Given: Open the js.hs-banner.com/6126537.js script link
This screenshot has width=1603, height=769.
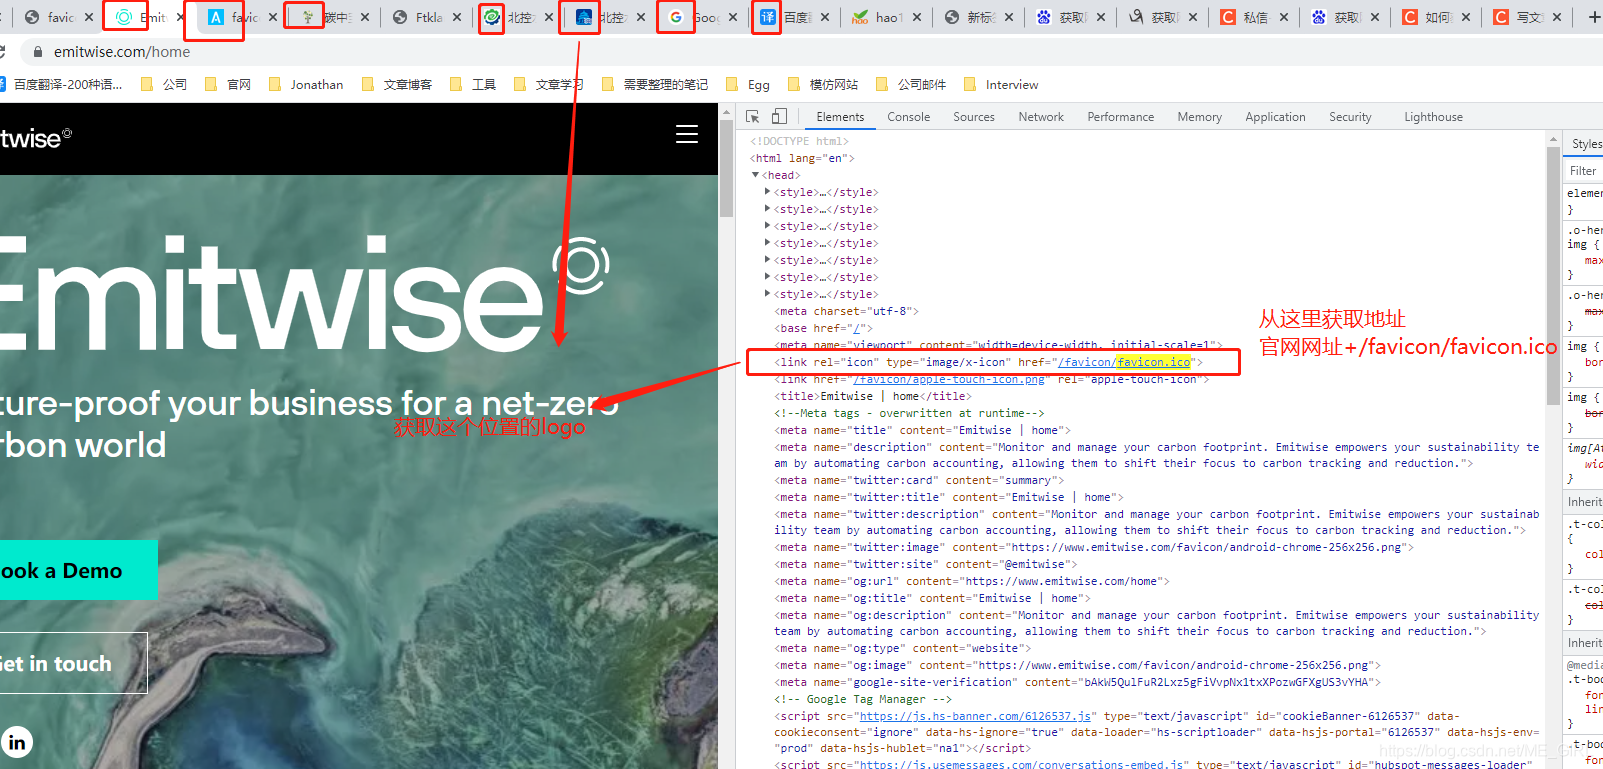Looking at the screenshot, I should pos(977,716).
